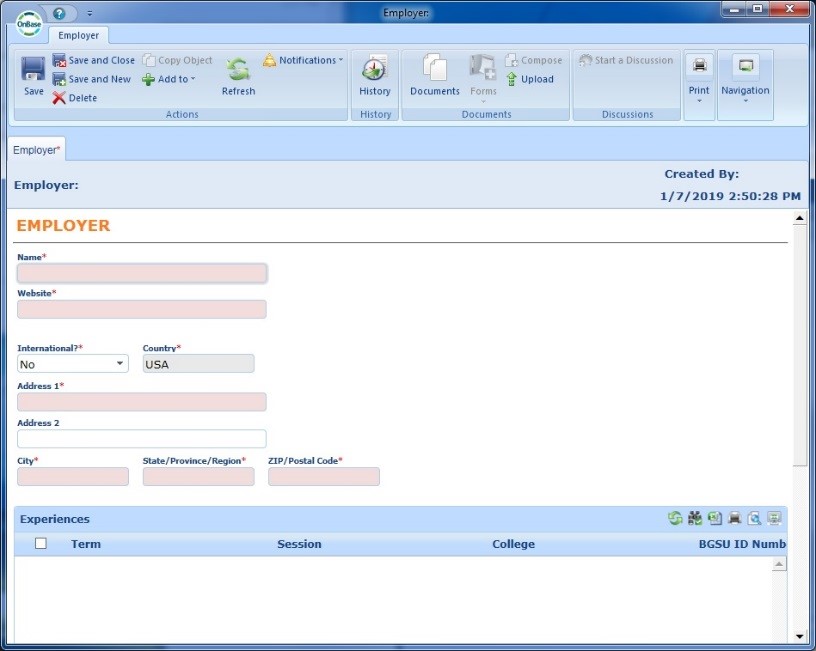816x651 pixels.
Task: Refresh the Experiences list
Action: 676,518
